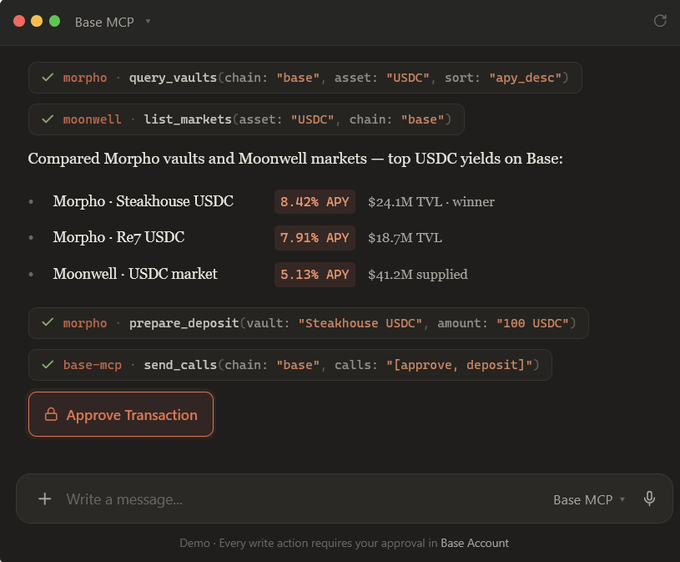Open Base MCP model selector in message box
680x562 pixels.
click(589, 500)
